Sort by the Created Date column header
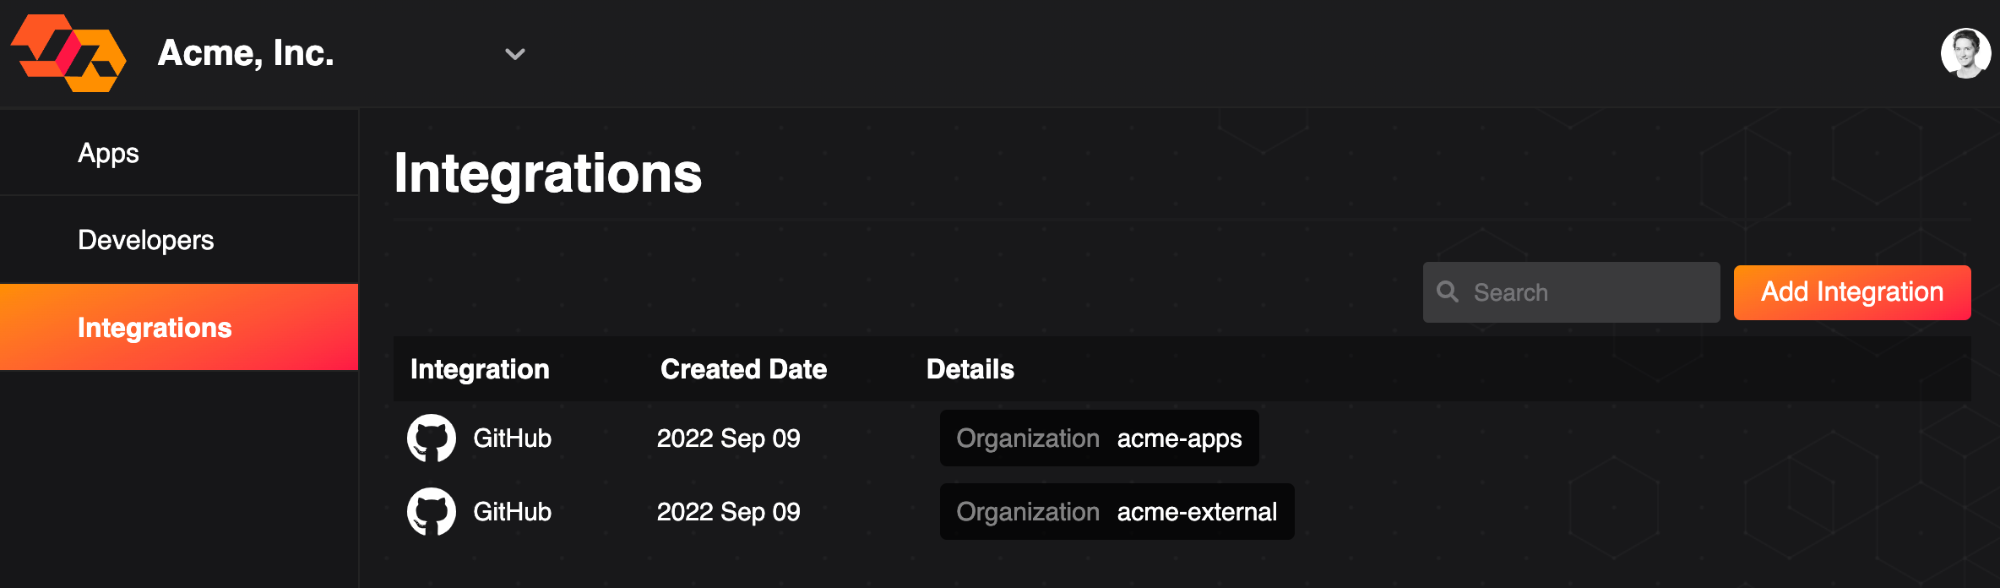Screen dimensions: 2000x588 tap(743, 369)
